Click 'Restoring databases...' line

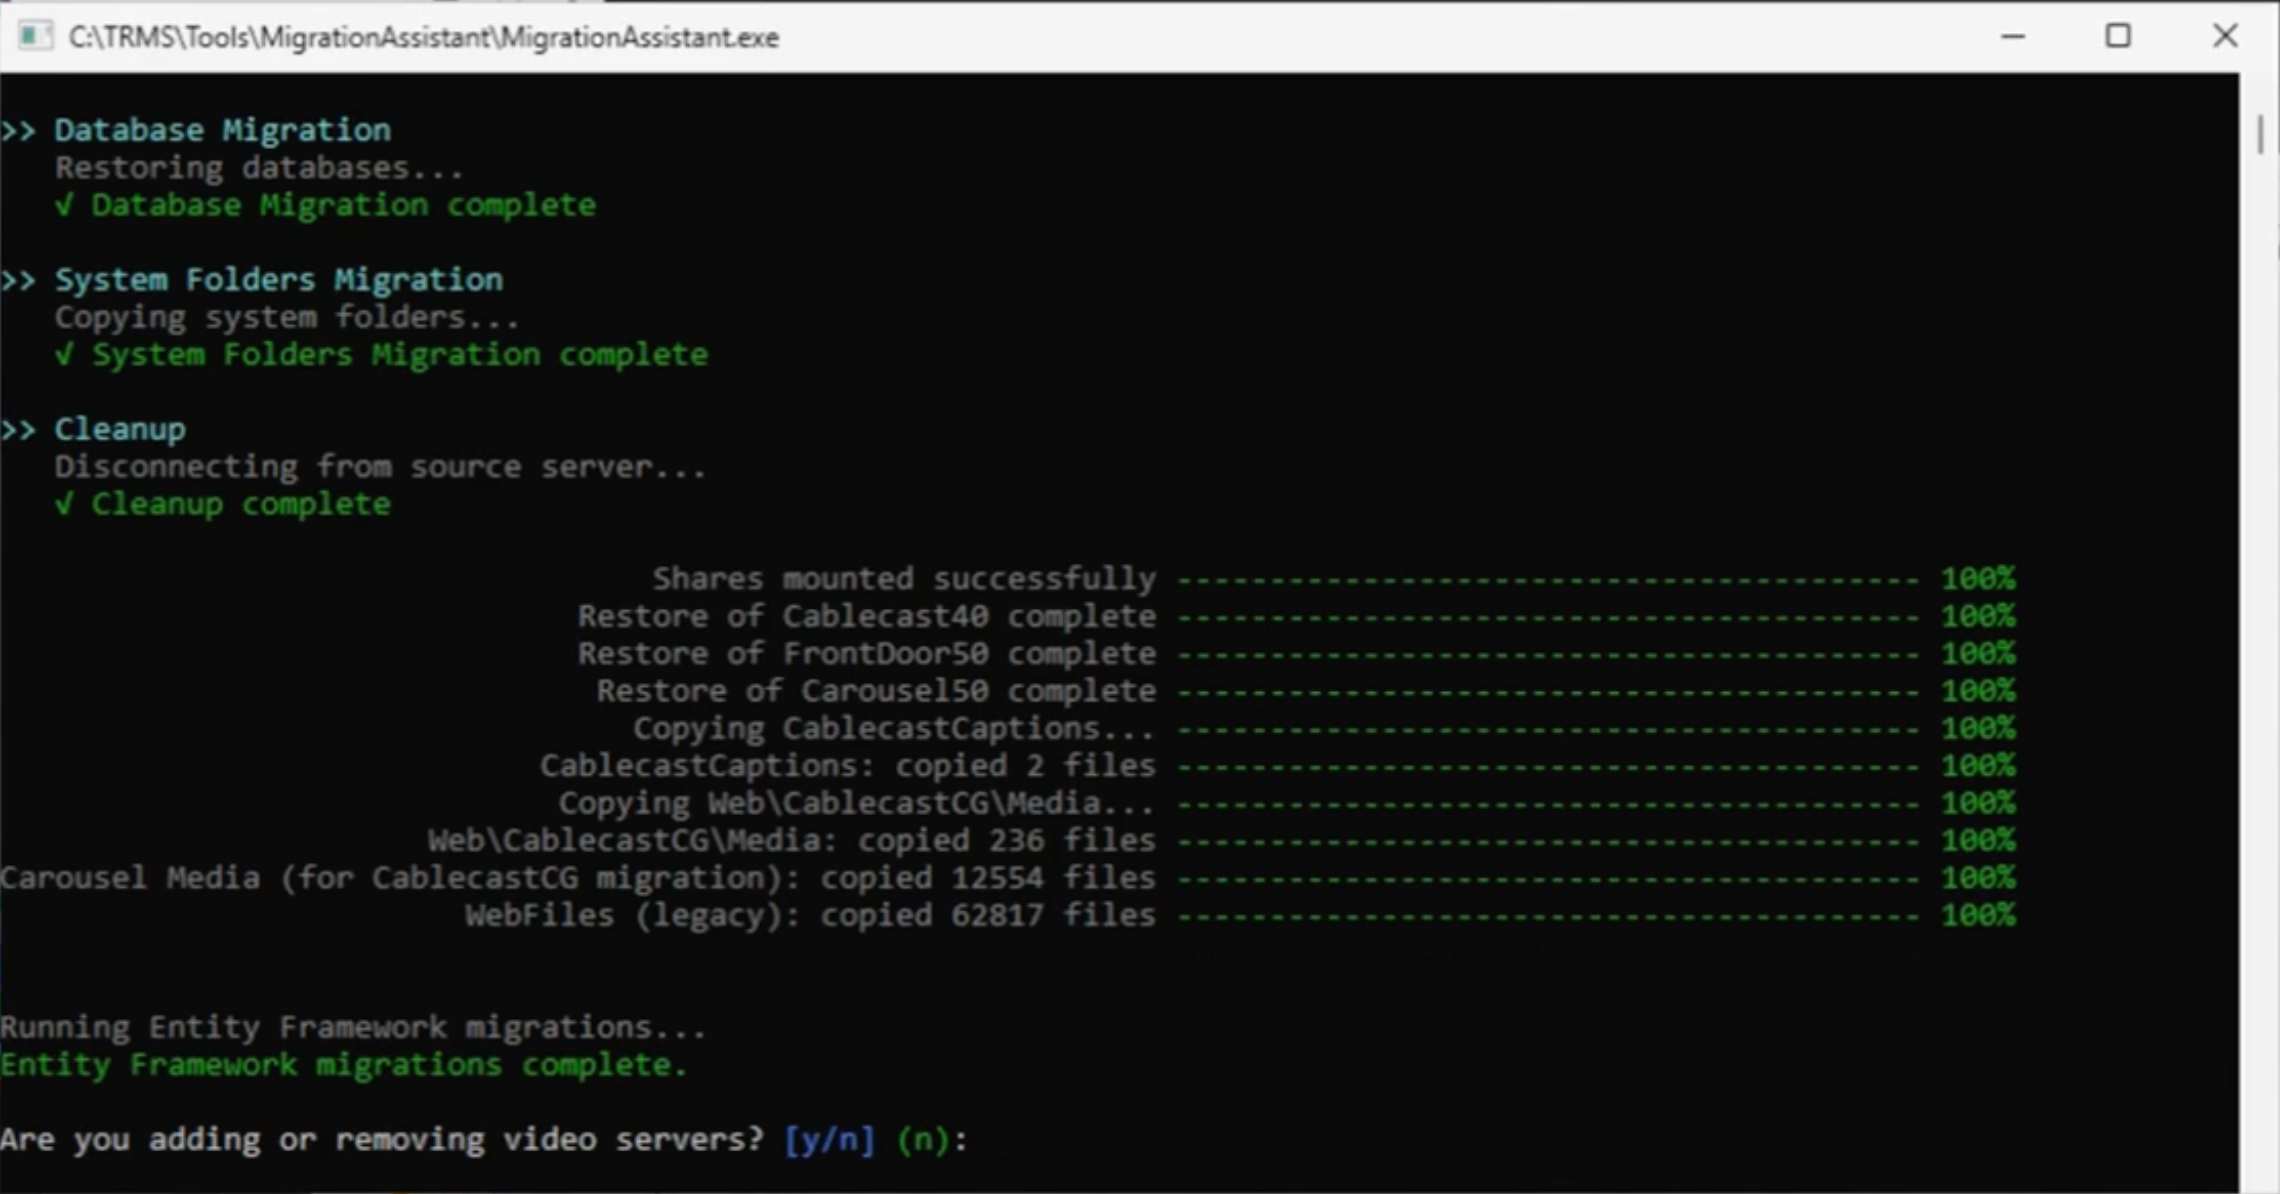pyautogui.click(x=259, y=167)
